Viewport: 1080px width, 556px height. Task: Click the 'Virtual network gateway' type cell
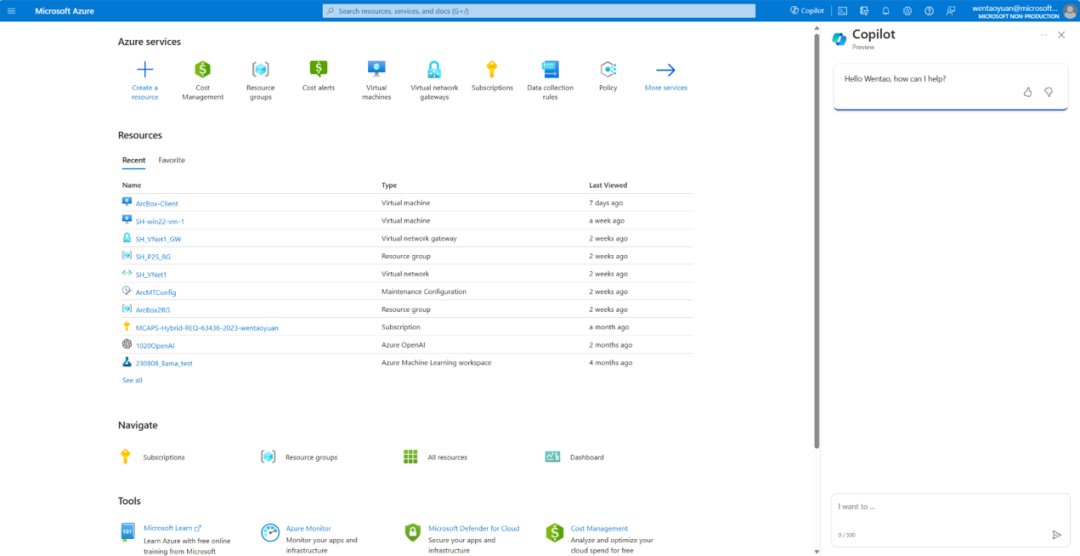pos(419,238)
